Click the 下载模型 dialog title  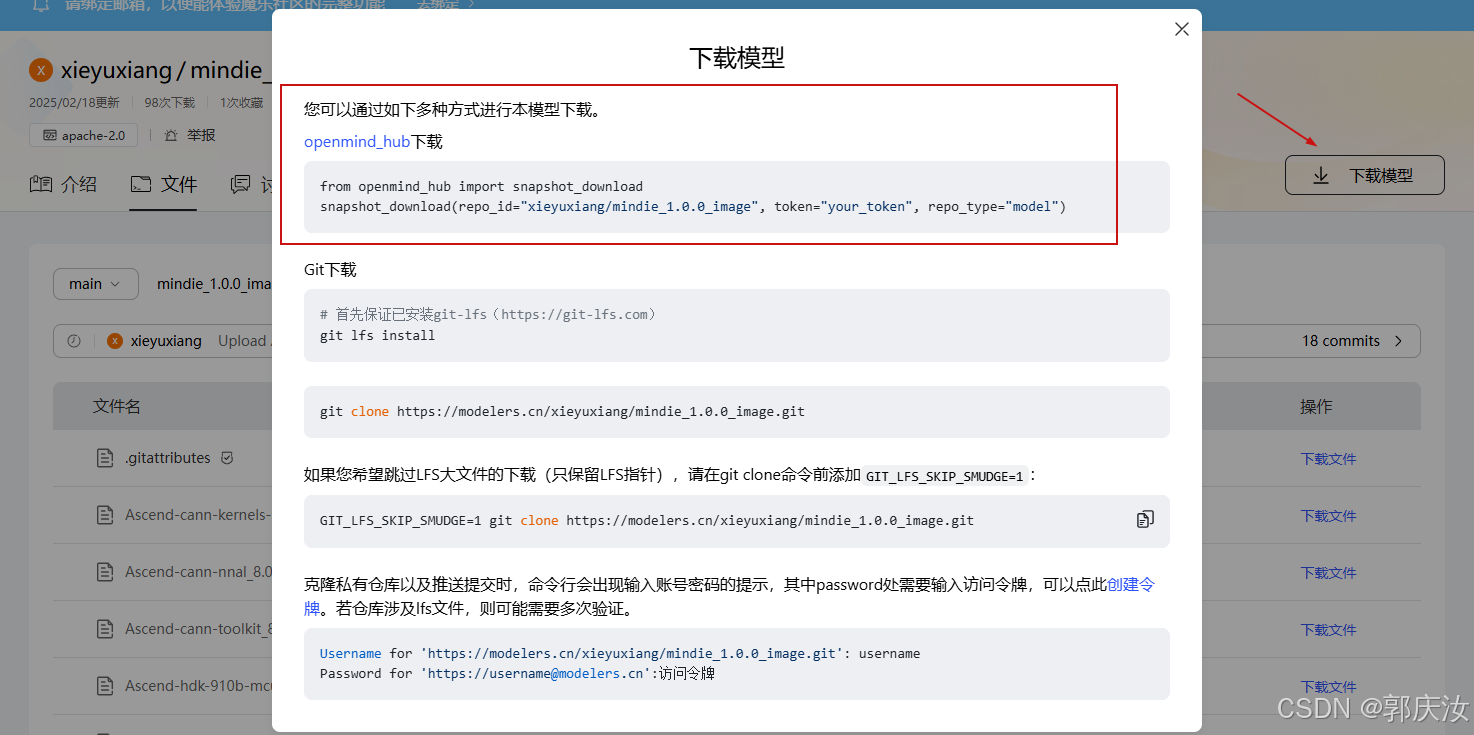coord(737,58)
